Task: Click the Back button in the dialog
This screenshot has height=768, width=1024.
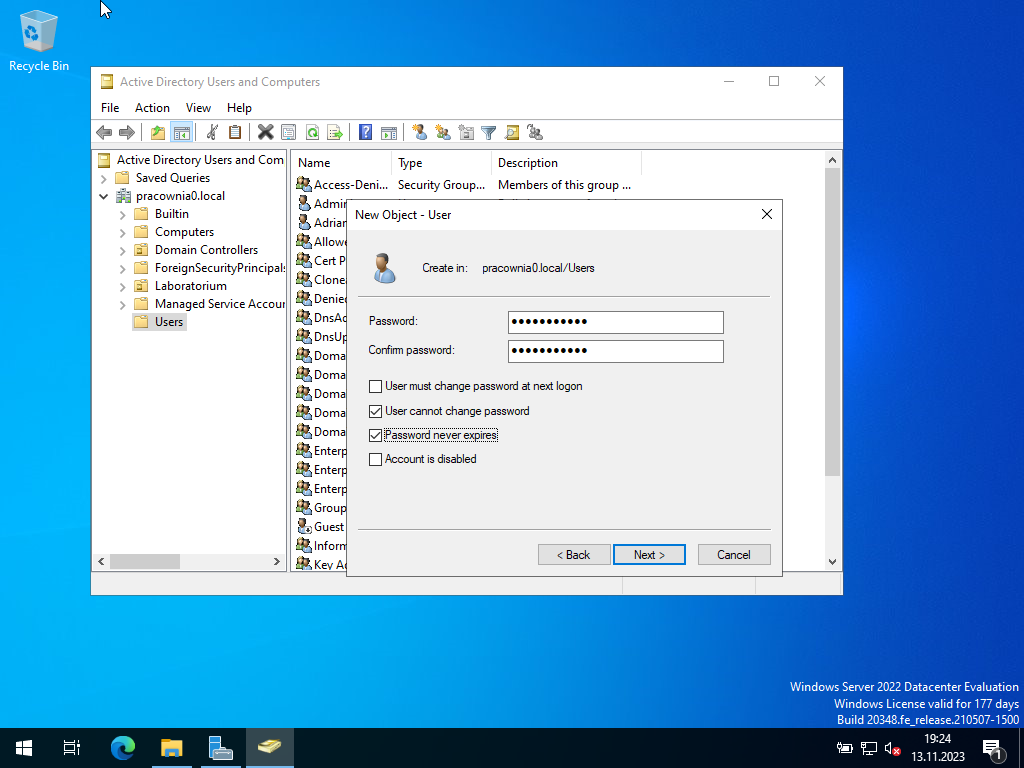Action: 574,554
